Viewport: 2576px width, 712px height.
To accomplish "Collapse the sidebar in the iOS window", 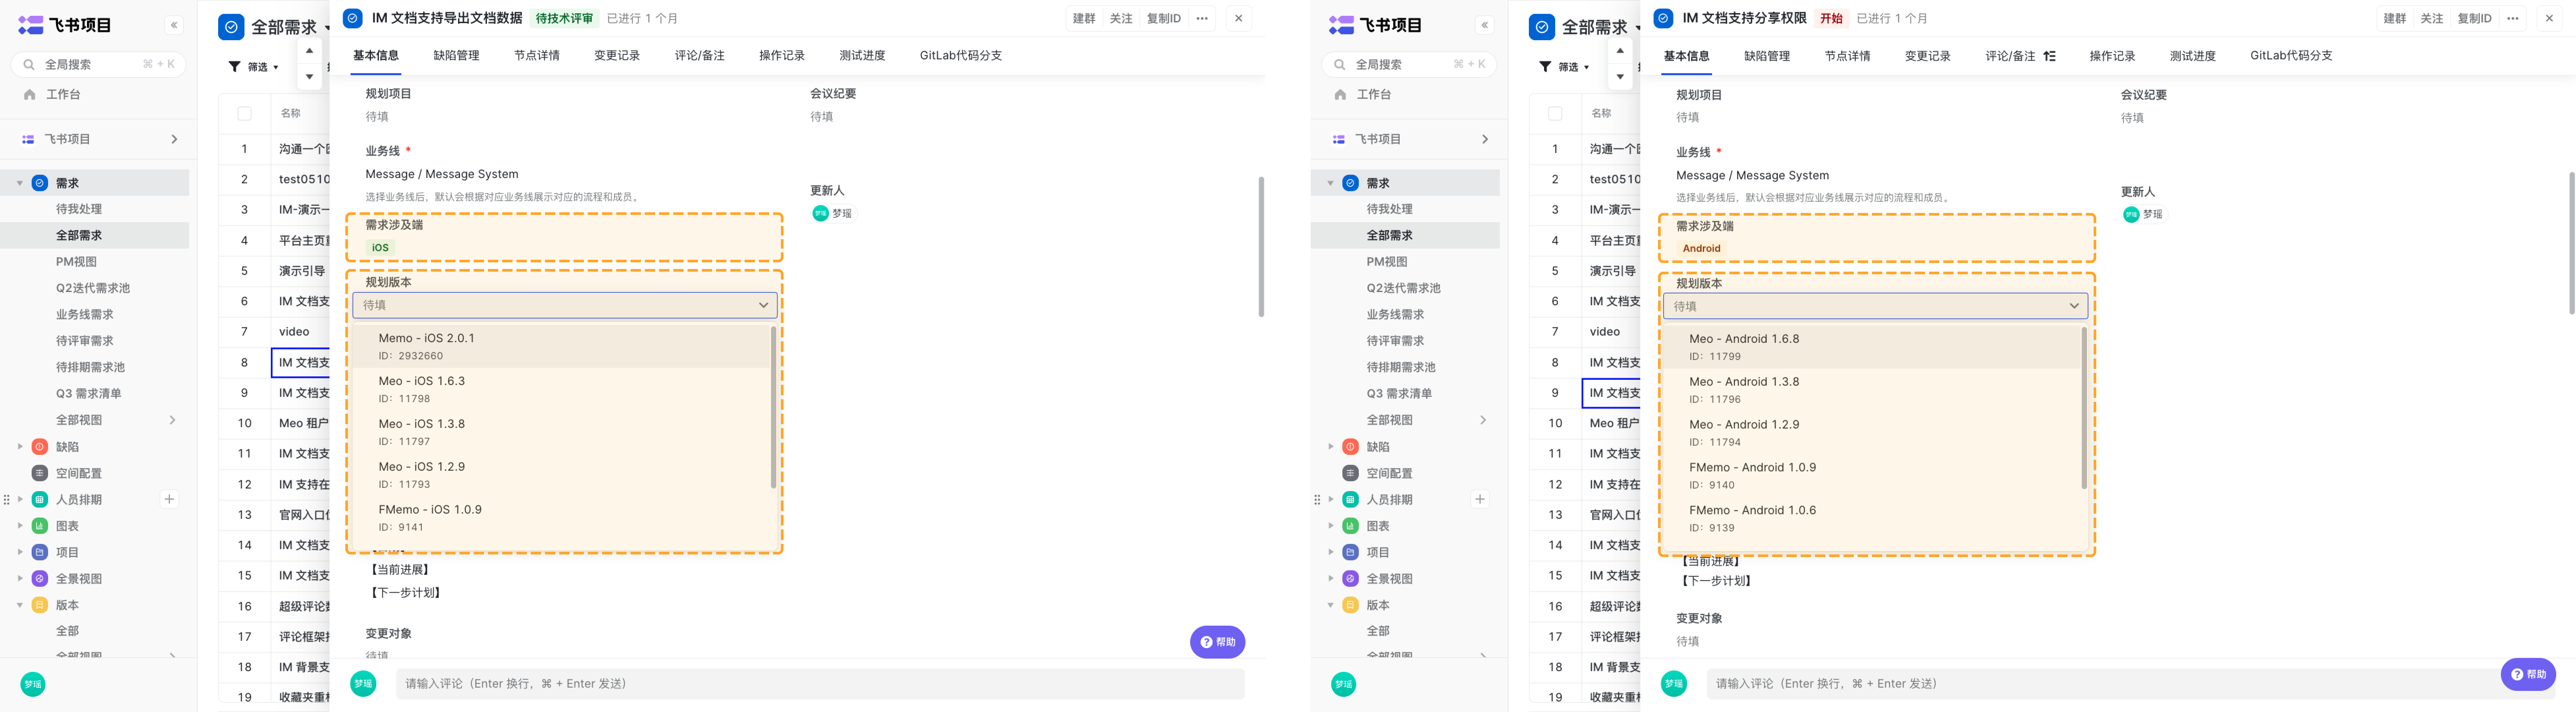I will [x=174, y=25].
